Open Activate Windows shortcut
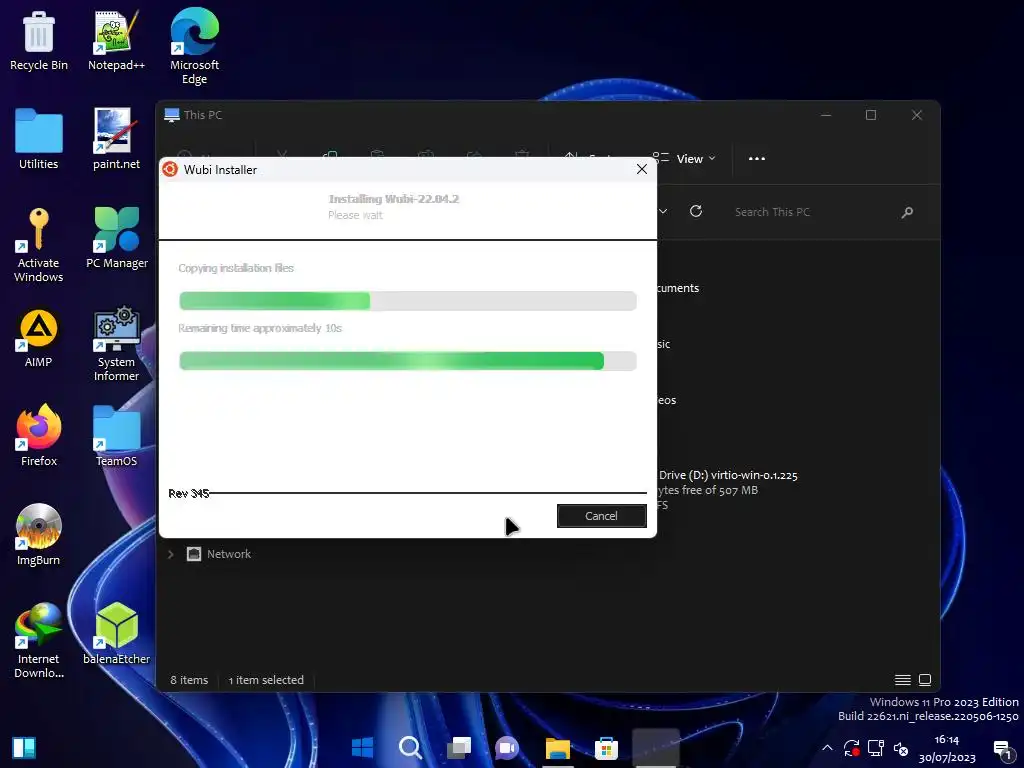Screen dimensions: 1024x768 pos(39,245)
